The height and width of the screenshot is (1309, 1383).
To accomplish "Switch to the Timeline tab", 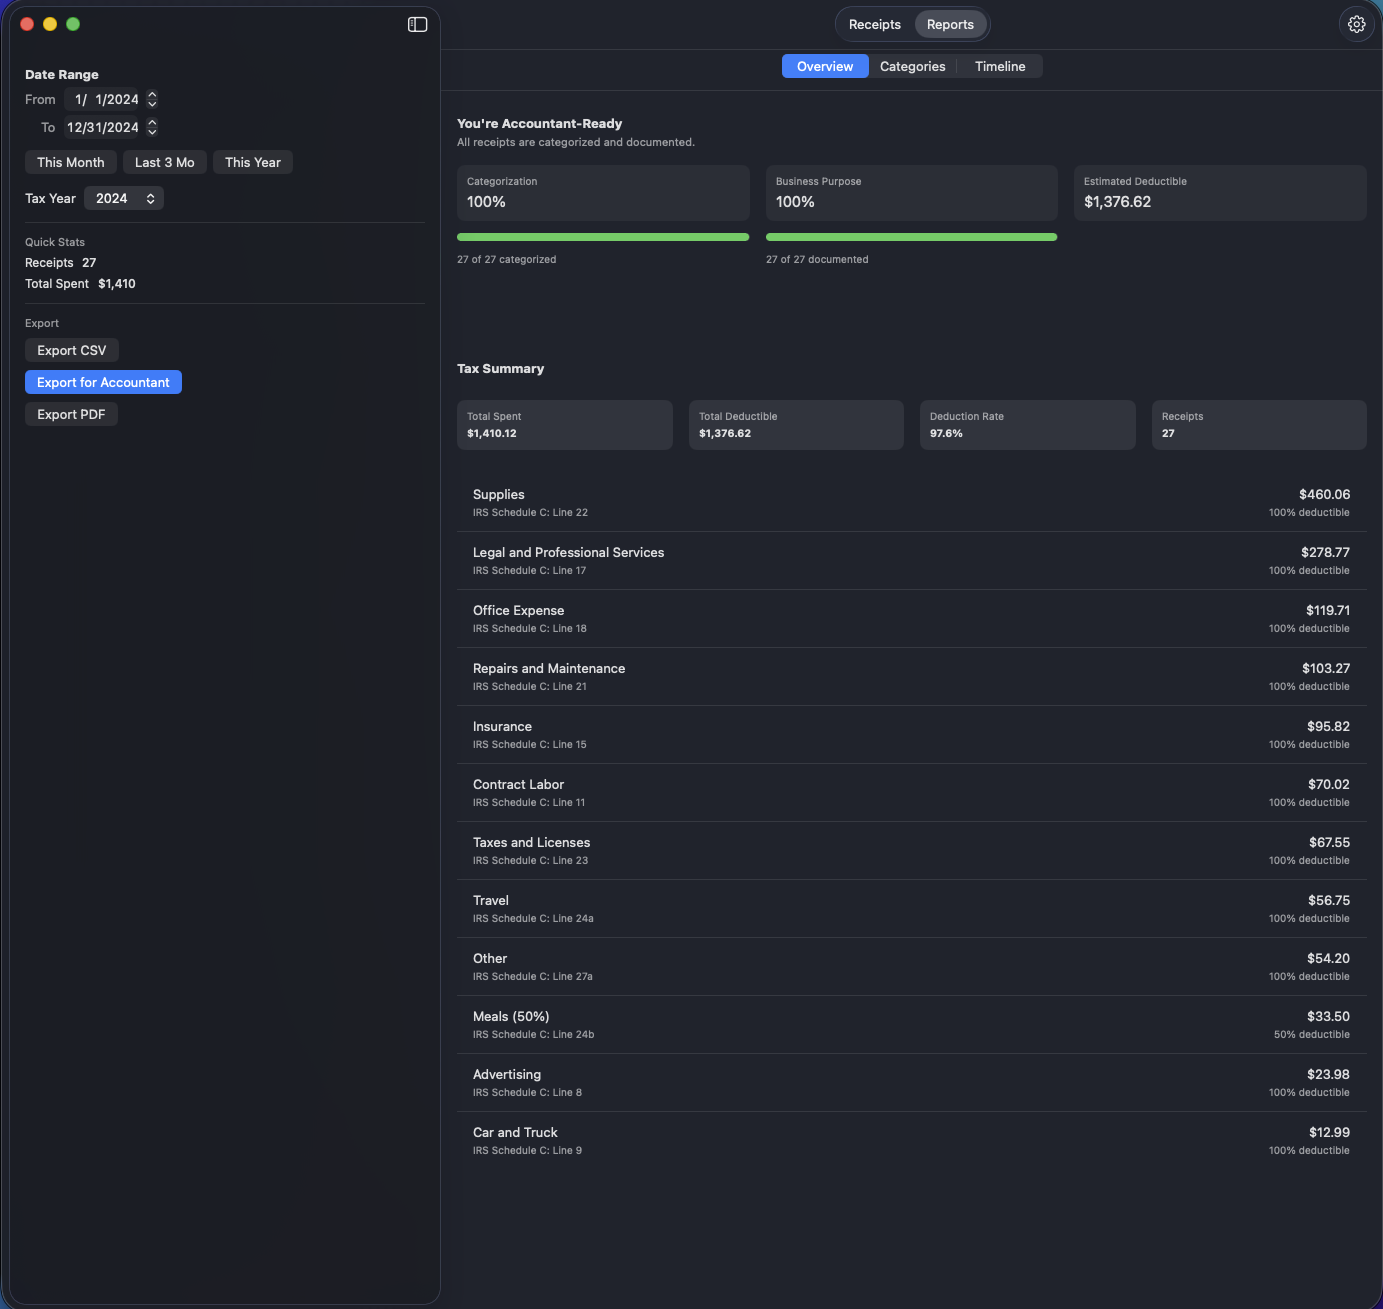I will pyautogui.click(x=1000, y=66).
